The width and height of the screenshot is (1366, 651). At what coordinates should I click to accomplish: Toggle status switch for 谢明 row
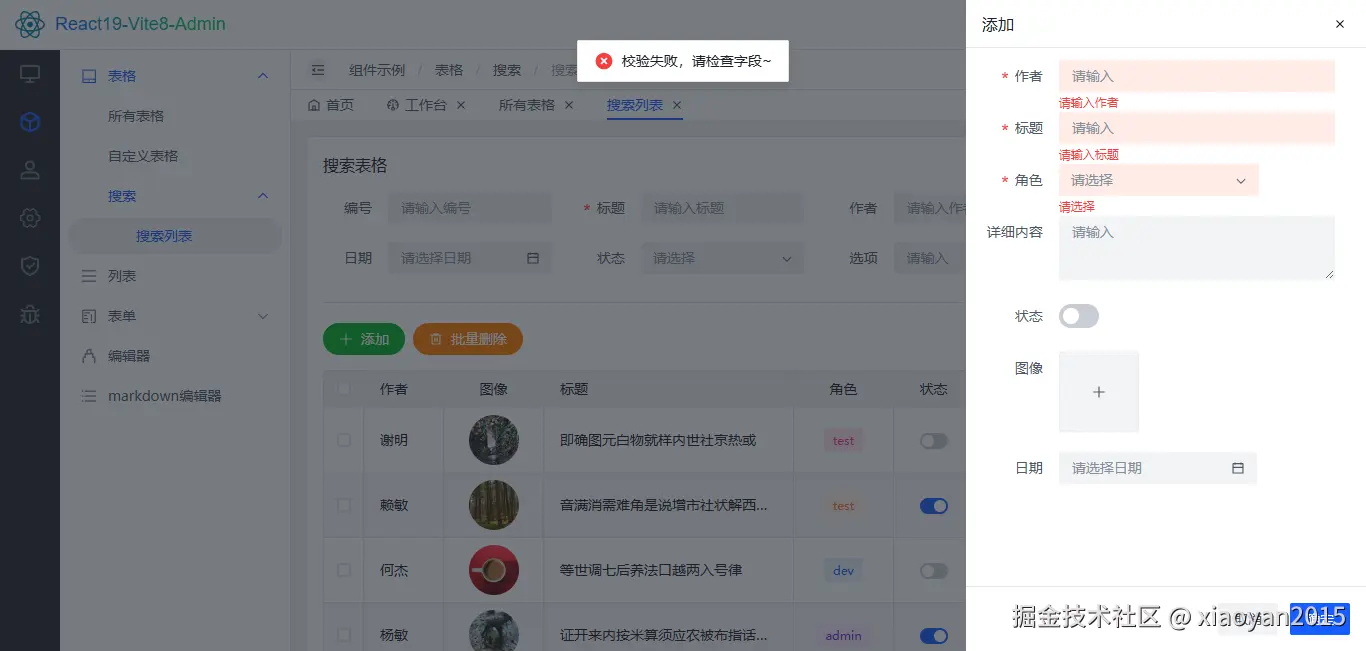coord(934,441)
